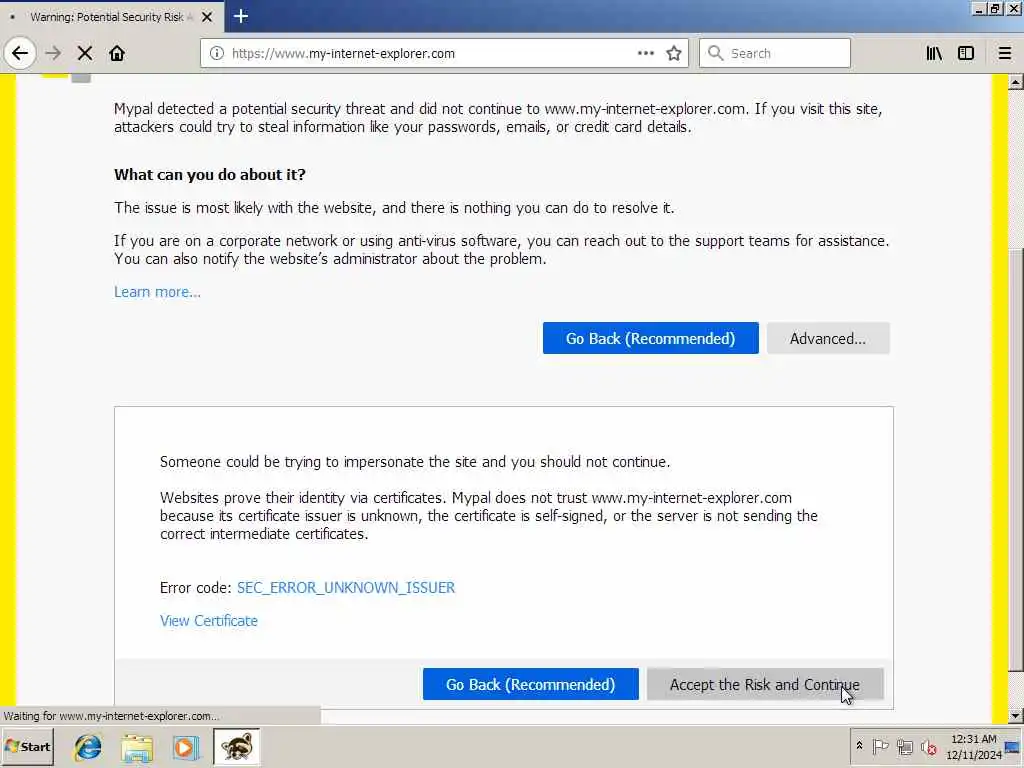1024x768 pixels.
Task: Open a new tab with plus button
Action: (240, 16)
